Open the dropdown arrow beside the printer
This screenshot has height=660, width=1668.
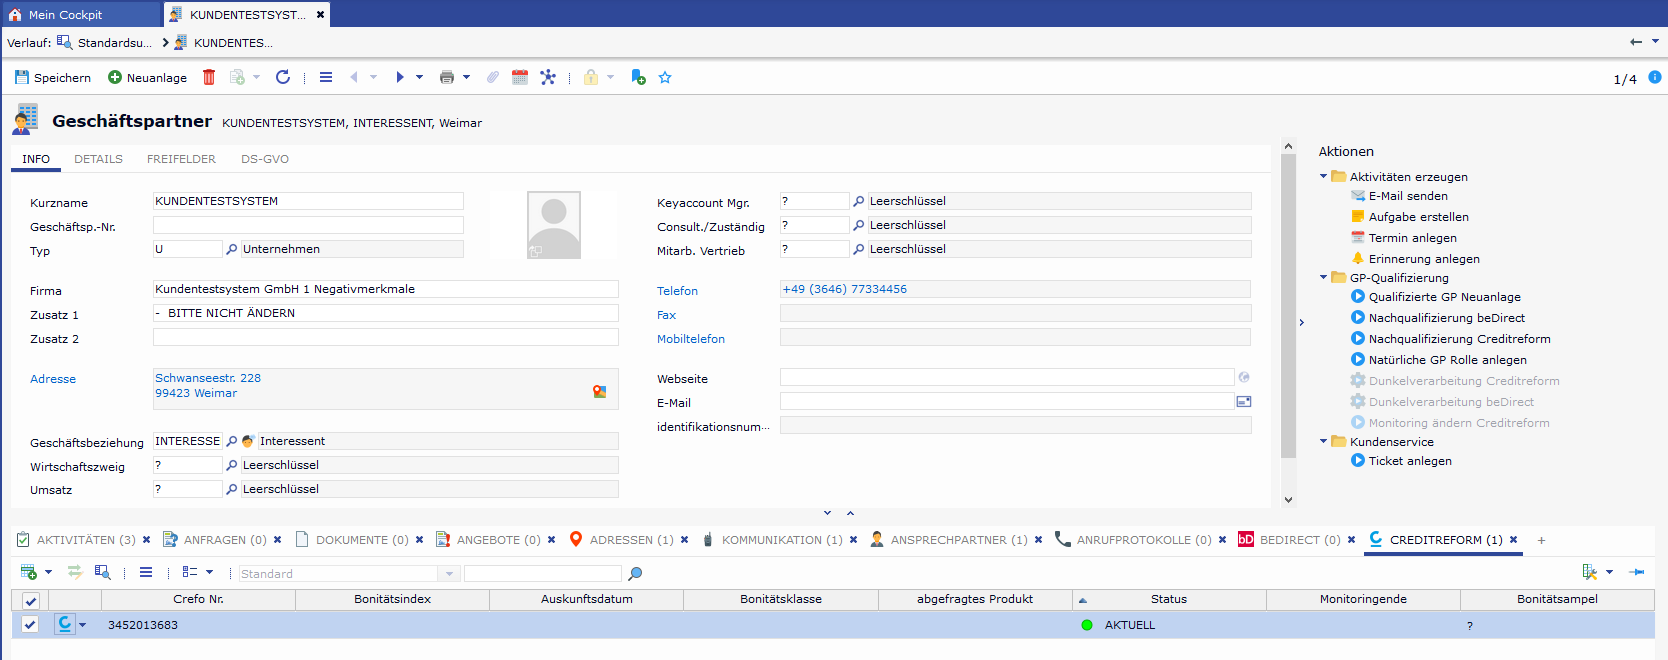[x=466, y=77]
